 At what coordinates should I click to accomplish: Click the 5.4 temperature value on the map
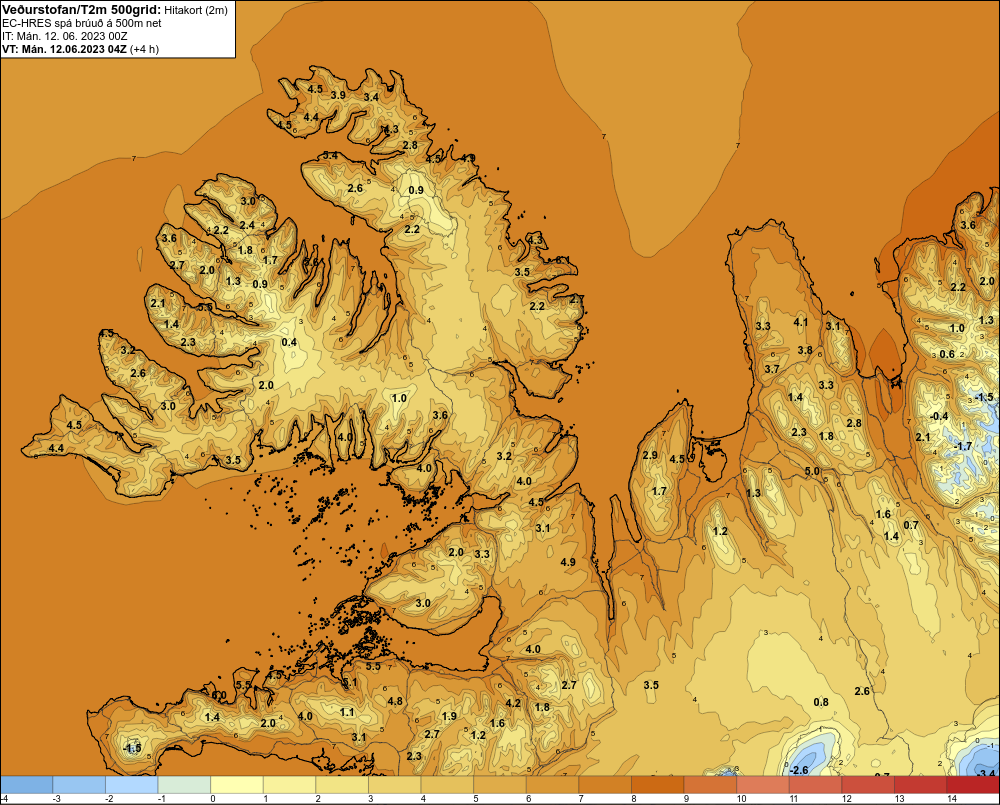(x=330, y=155)
